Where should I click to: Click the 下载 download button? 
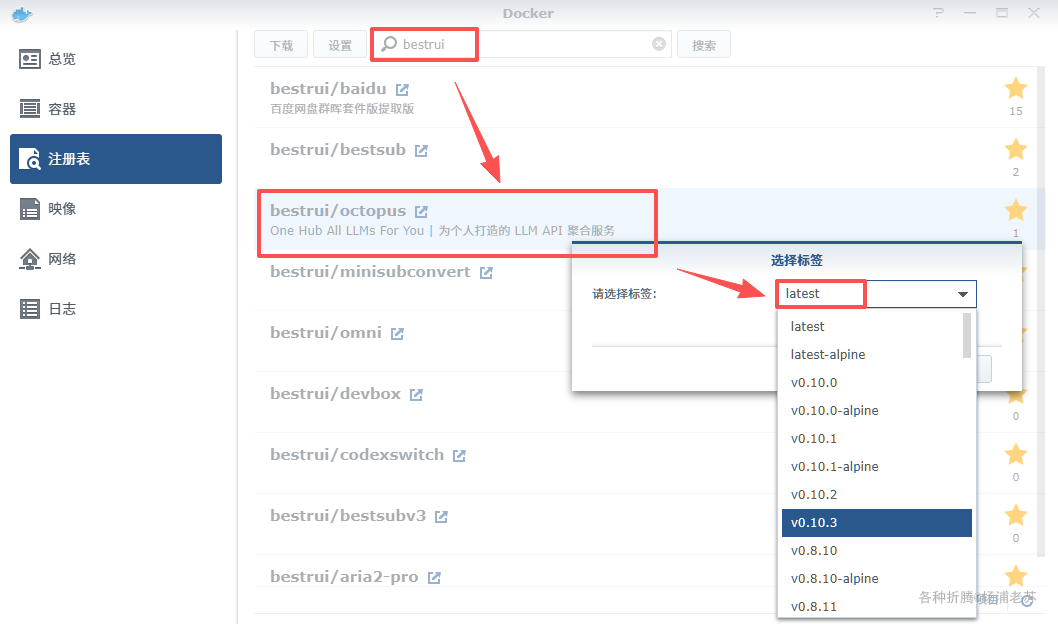pos(281,45)
